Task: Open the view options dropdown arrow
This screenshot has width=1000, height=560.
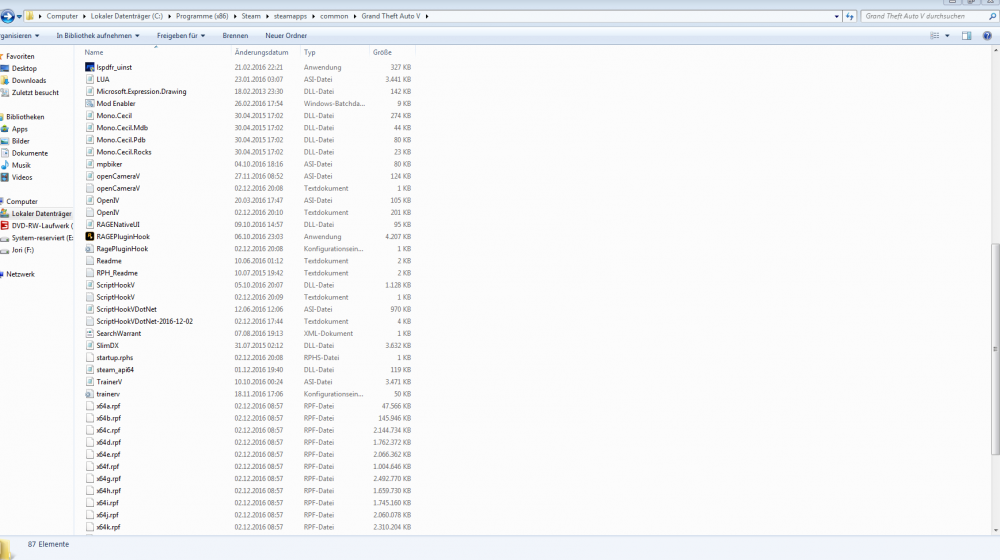Action: (x=947, y=36)
